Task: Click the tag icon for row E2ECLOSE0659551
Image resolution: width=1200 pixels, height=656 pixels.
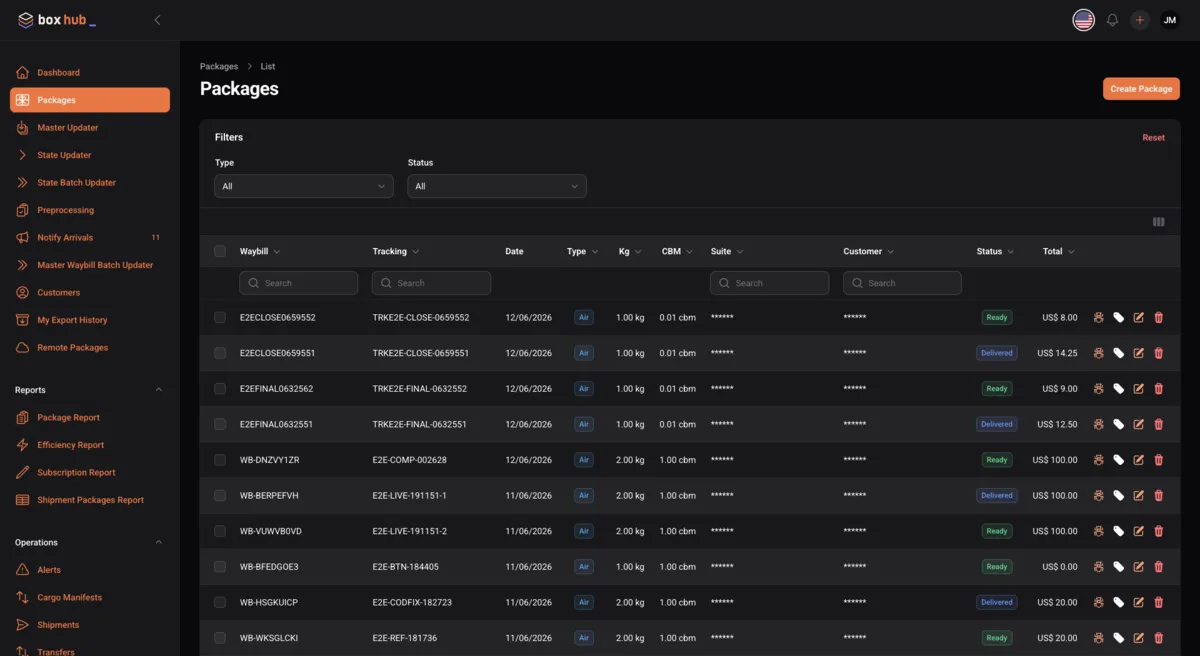Action: [x=1119, y=353]
